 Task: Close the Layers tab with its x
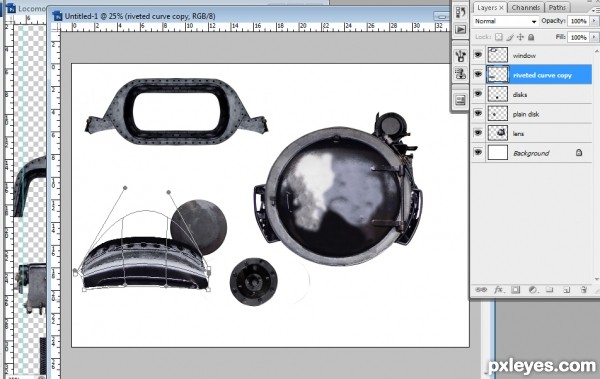501,8
